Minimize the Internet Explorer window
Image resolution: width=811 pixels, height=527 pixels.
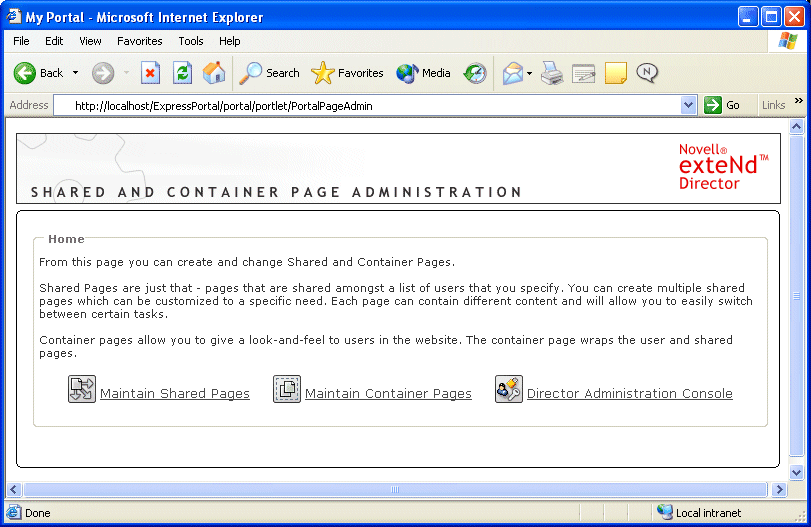[x=747, y=17]
